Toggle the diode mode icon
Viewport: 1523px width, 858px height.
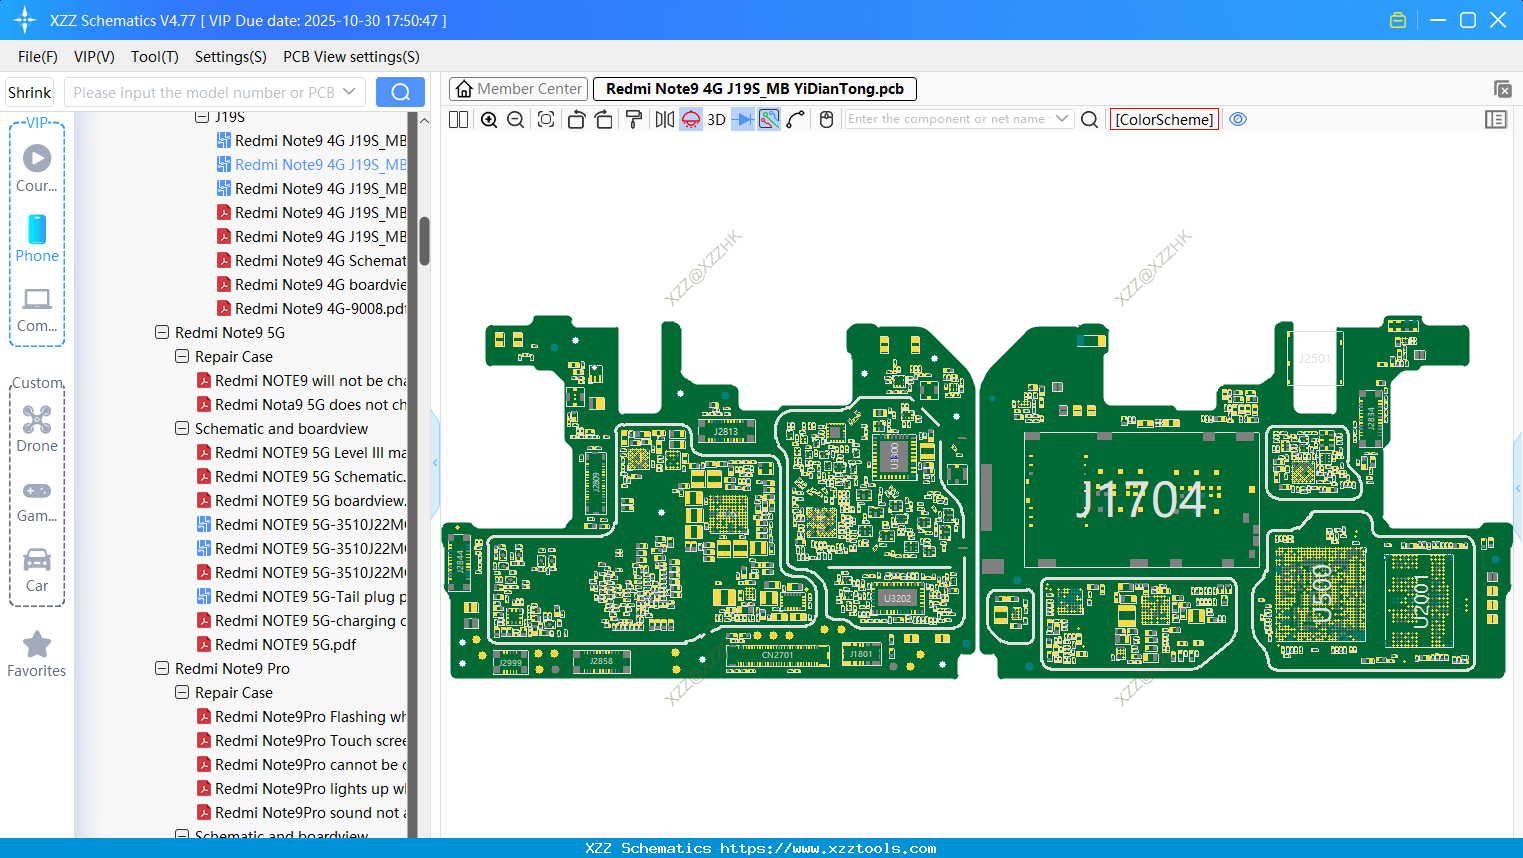point(743,120)
